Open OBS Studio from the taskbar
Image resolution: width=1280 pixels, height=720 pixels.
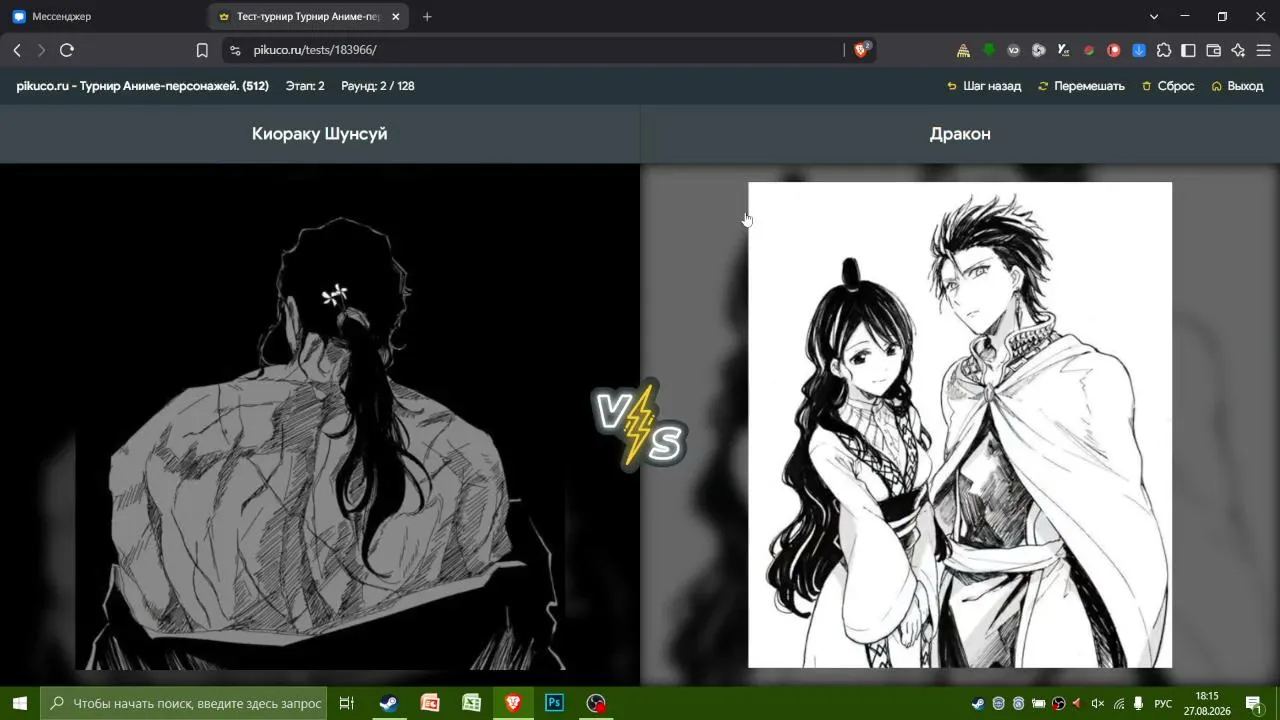click(596, 703)
